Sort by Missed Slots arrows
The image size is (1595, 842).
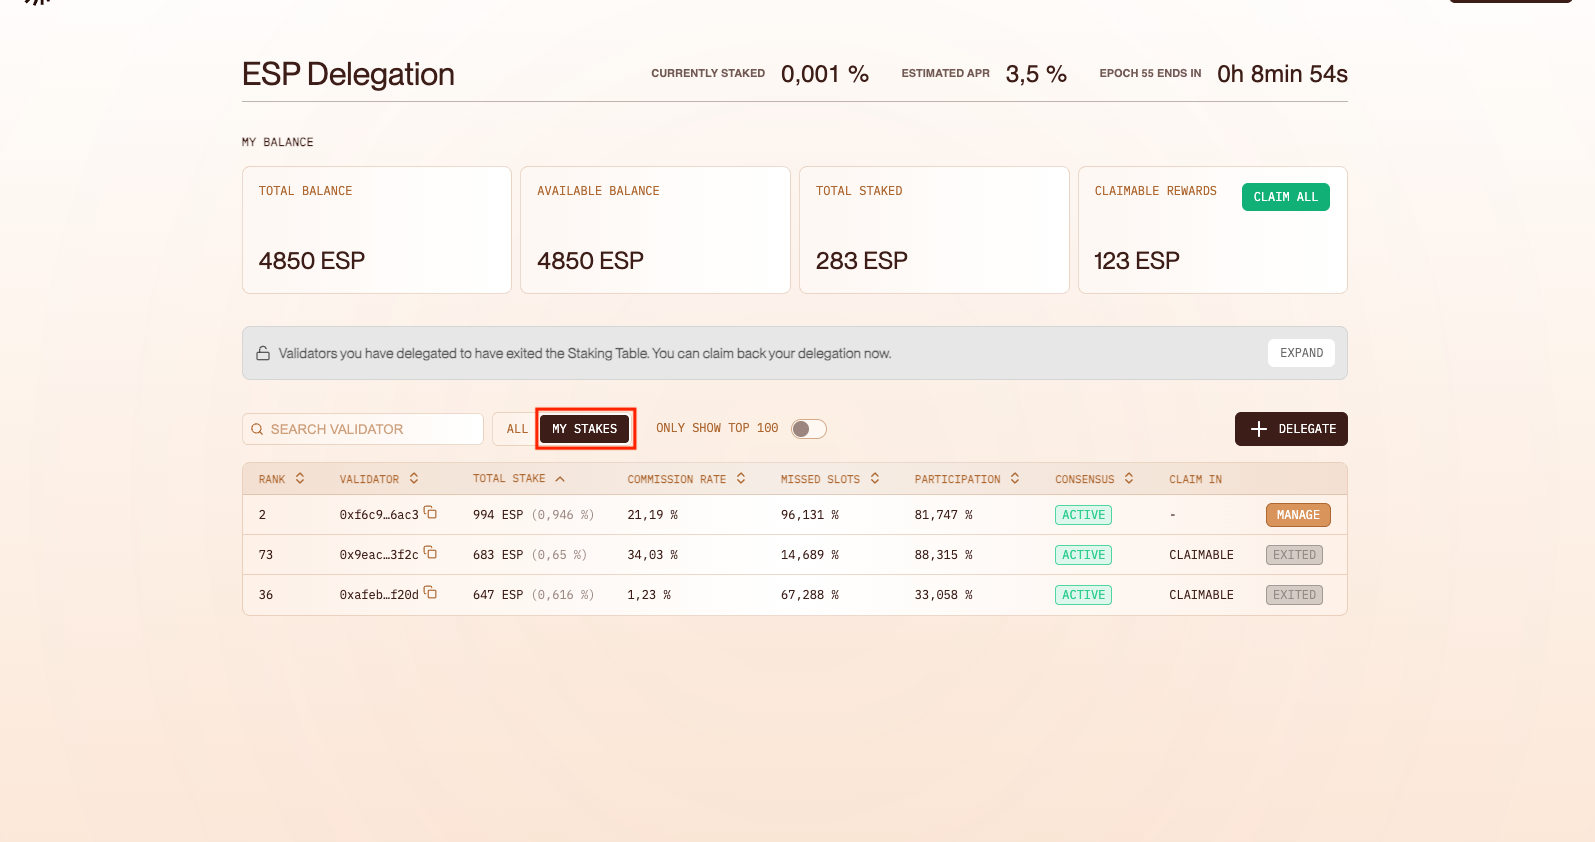pos(875,479)
